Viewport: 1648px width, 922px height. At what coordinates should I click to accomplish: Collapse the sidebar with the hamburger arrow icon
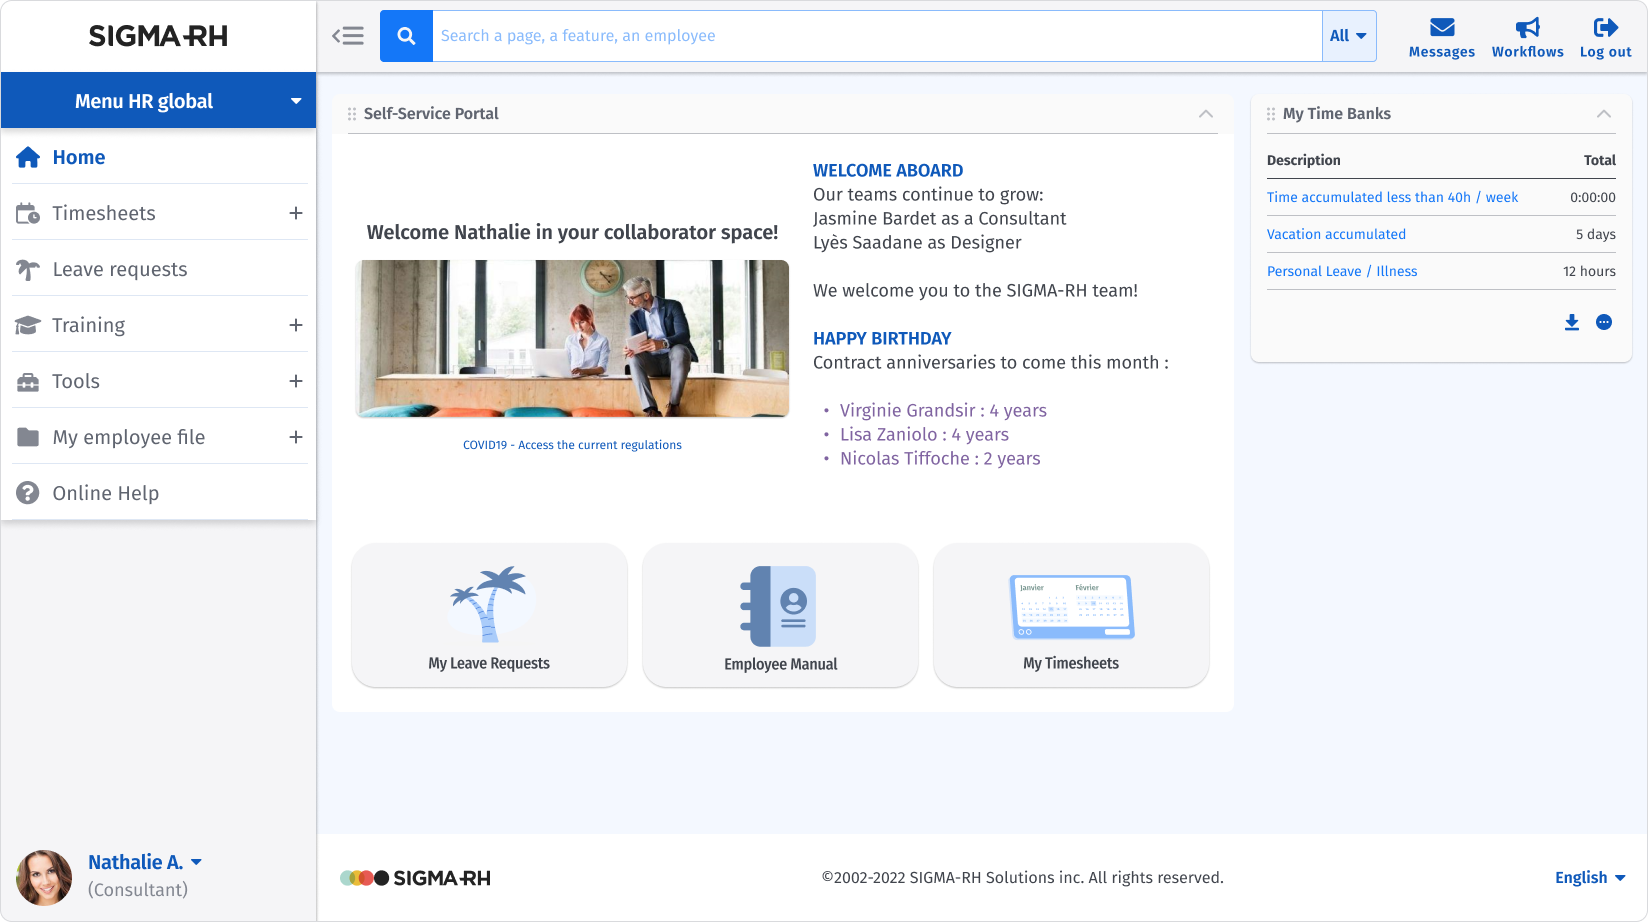(348, 35)
